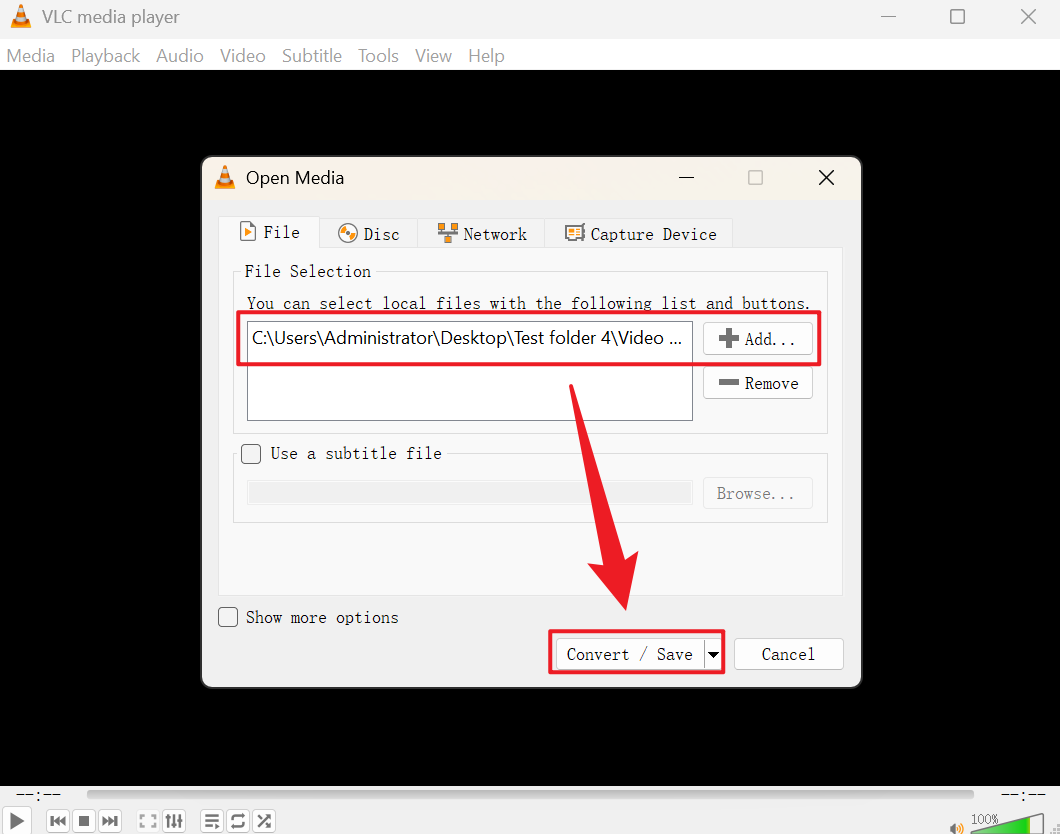1060x834 pixels.
Task: Adjust the volume slider at 100%
Action: coord(1007,824)
